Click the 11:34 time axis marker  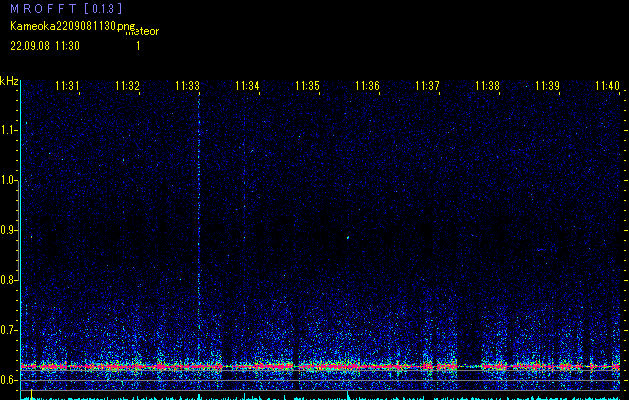pyautogui.click(x=247, y=85)
